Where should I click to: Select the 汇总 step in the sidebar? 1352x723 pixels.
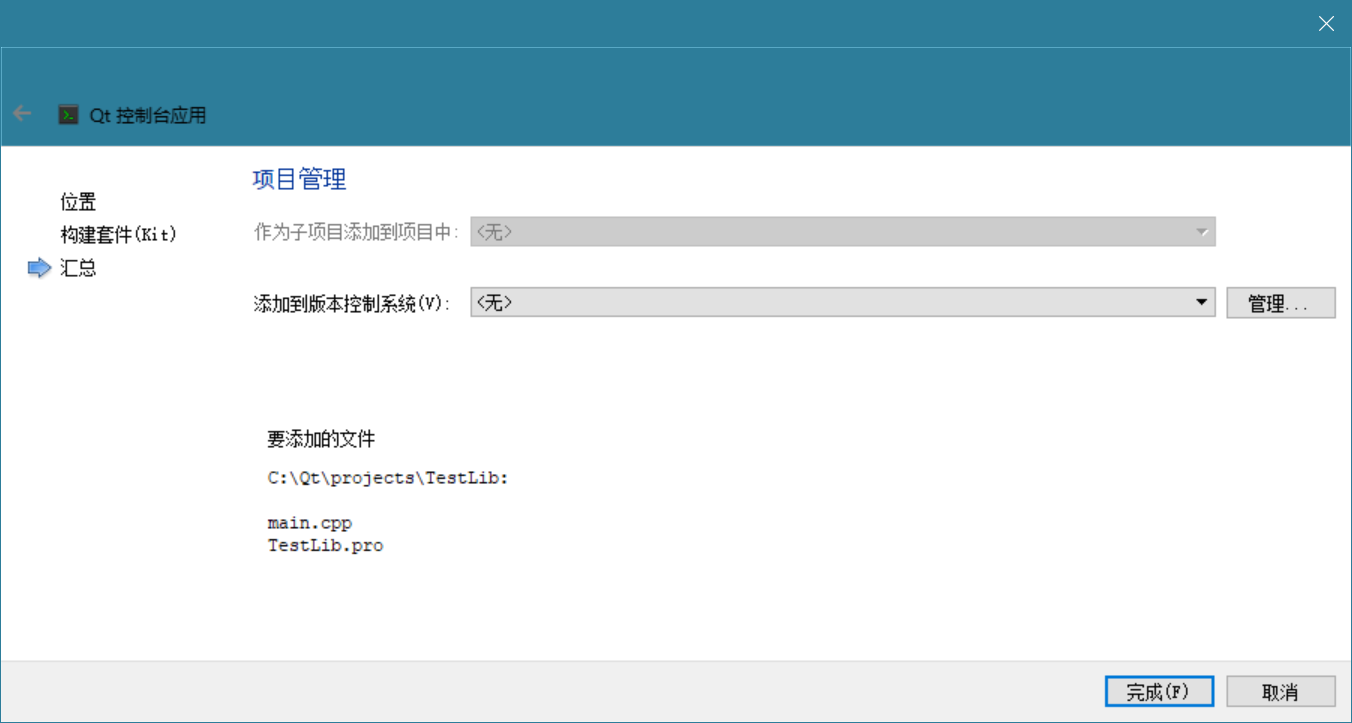78,268
